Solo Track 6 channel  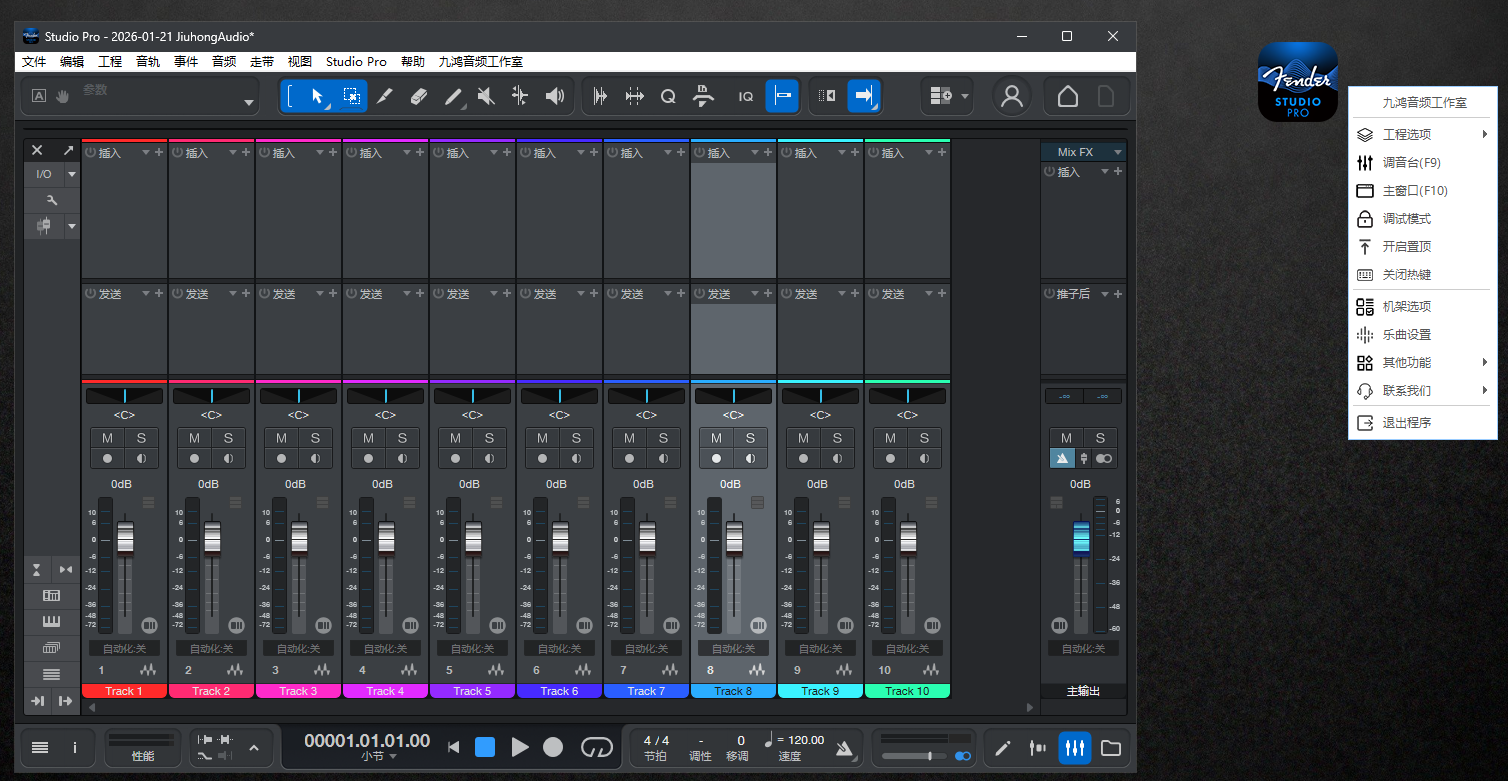point(576,438)
